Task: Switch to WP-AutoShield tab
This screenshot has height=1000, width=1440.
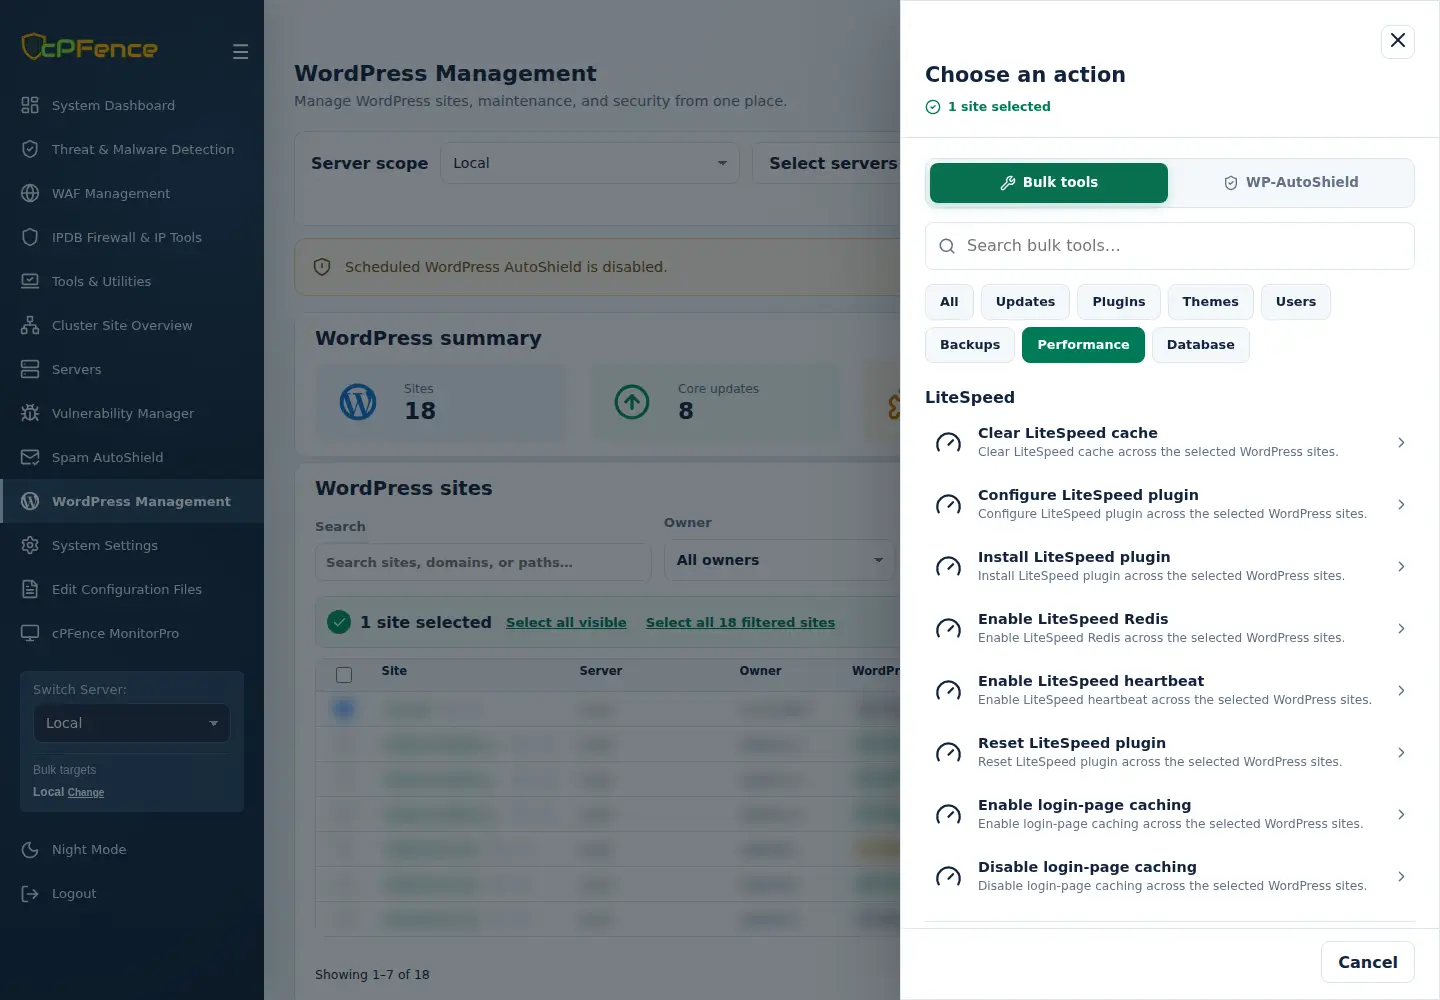Action: (1291, 182)
